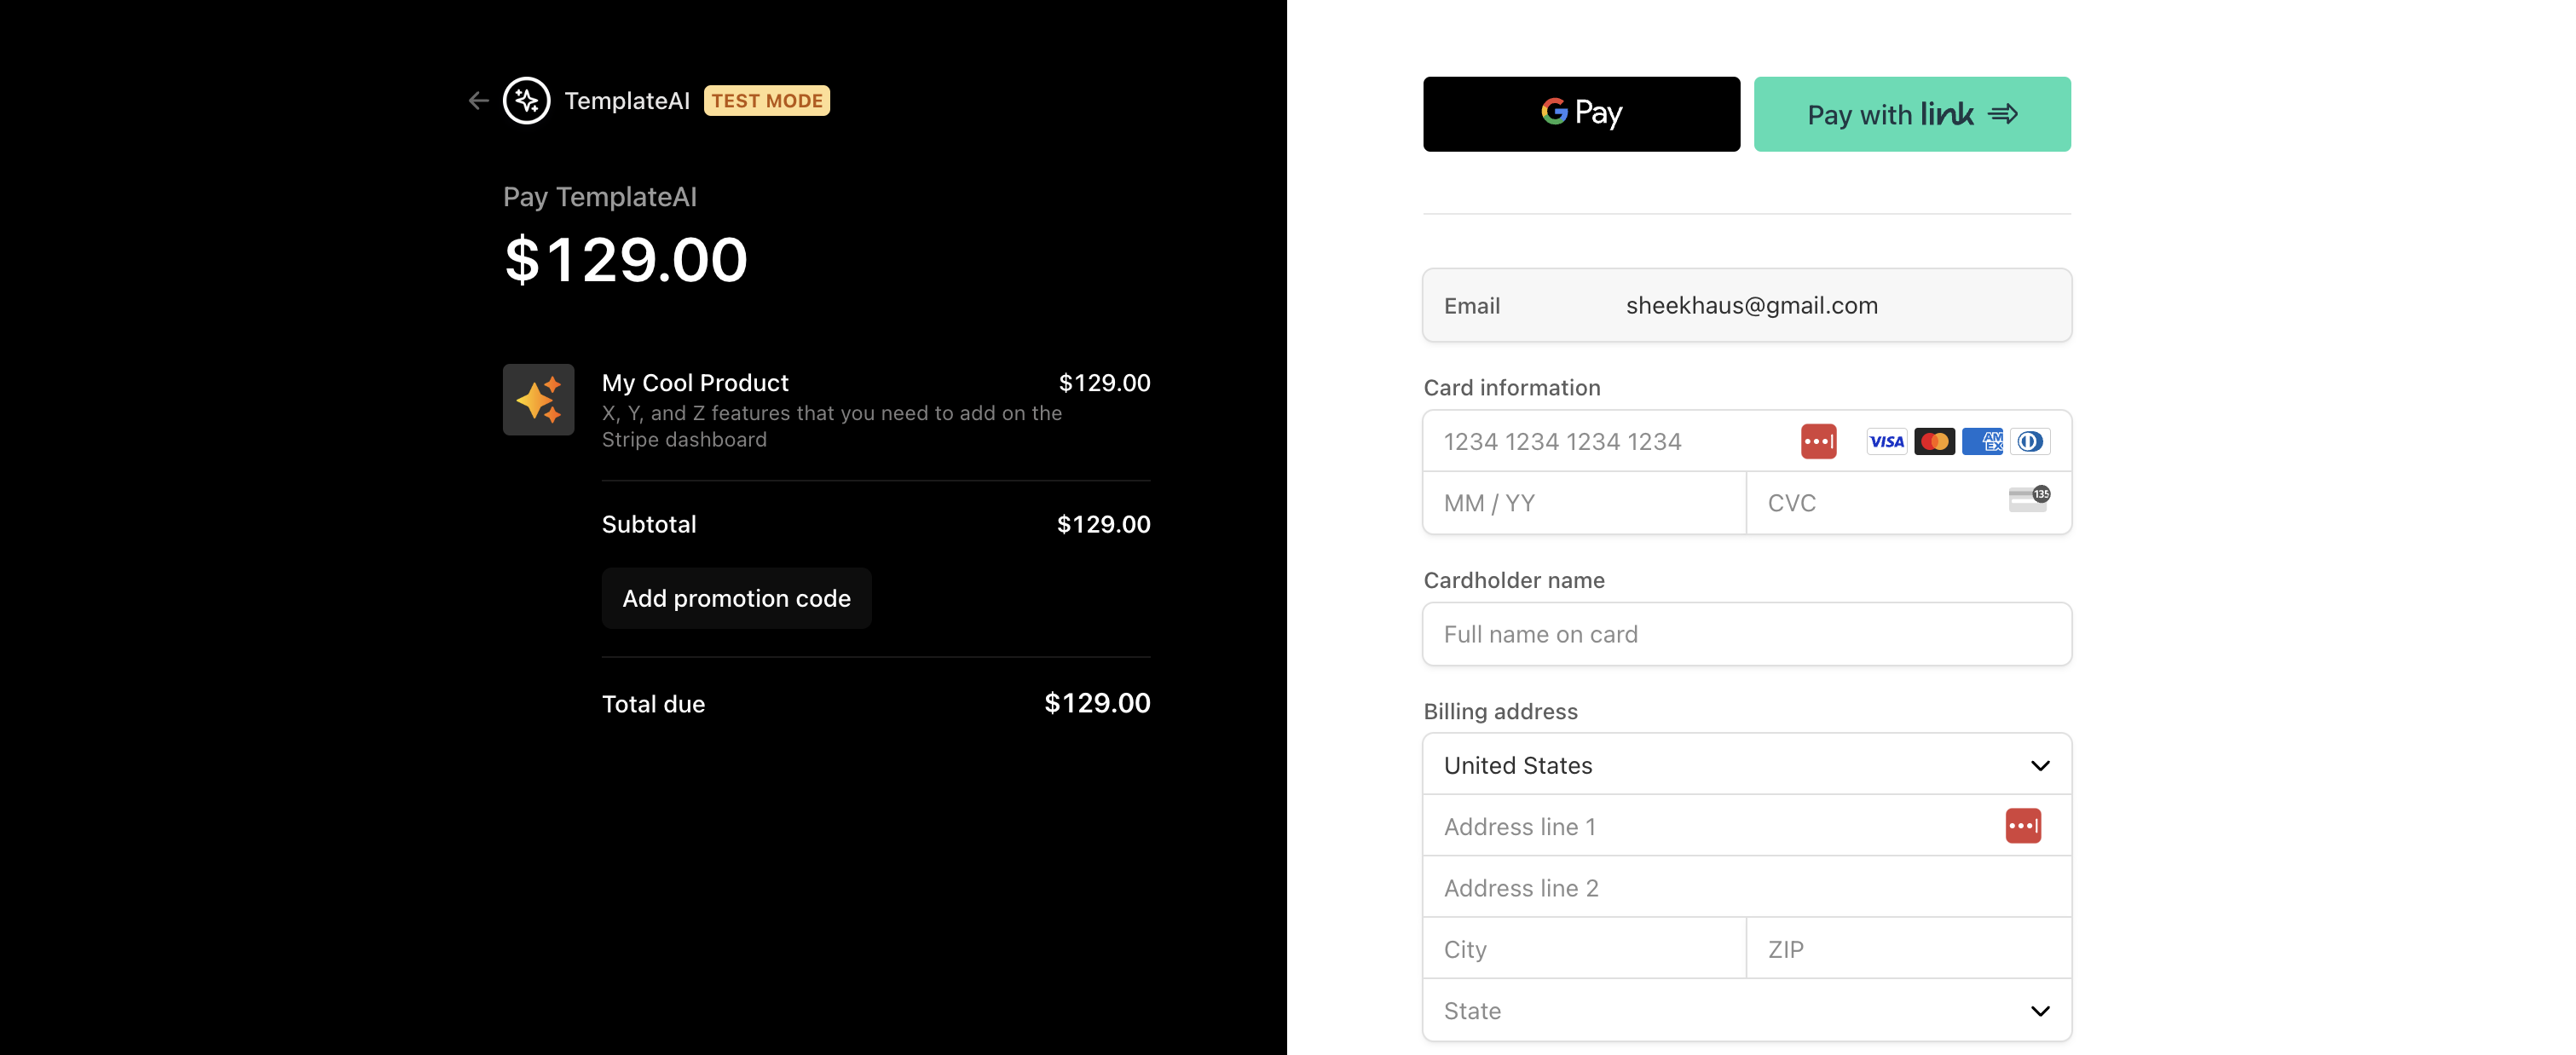Image resolution: width=2576 pixels, height=1055 pixels.
Task: Focus the MM / YY expiry field
Action: pyautogui.click(x=1584, y=503)
